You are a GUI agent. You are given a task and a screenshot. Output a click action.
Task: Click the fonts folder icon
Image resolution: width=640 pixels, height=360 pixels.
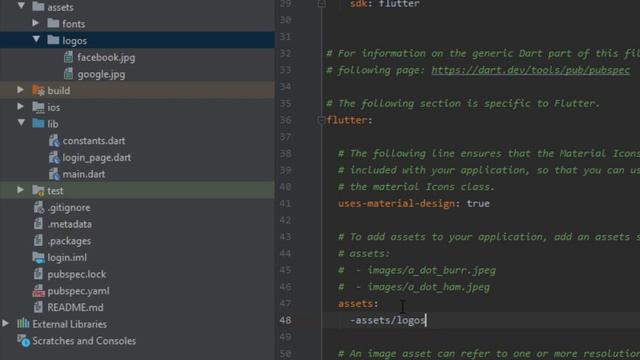53,23
